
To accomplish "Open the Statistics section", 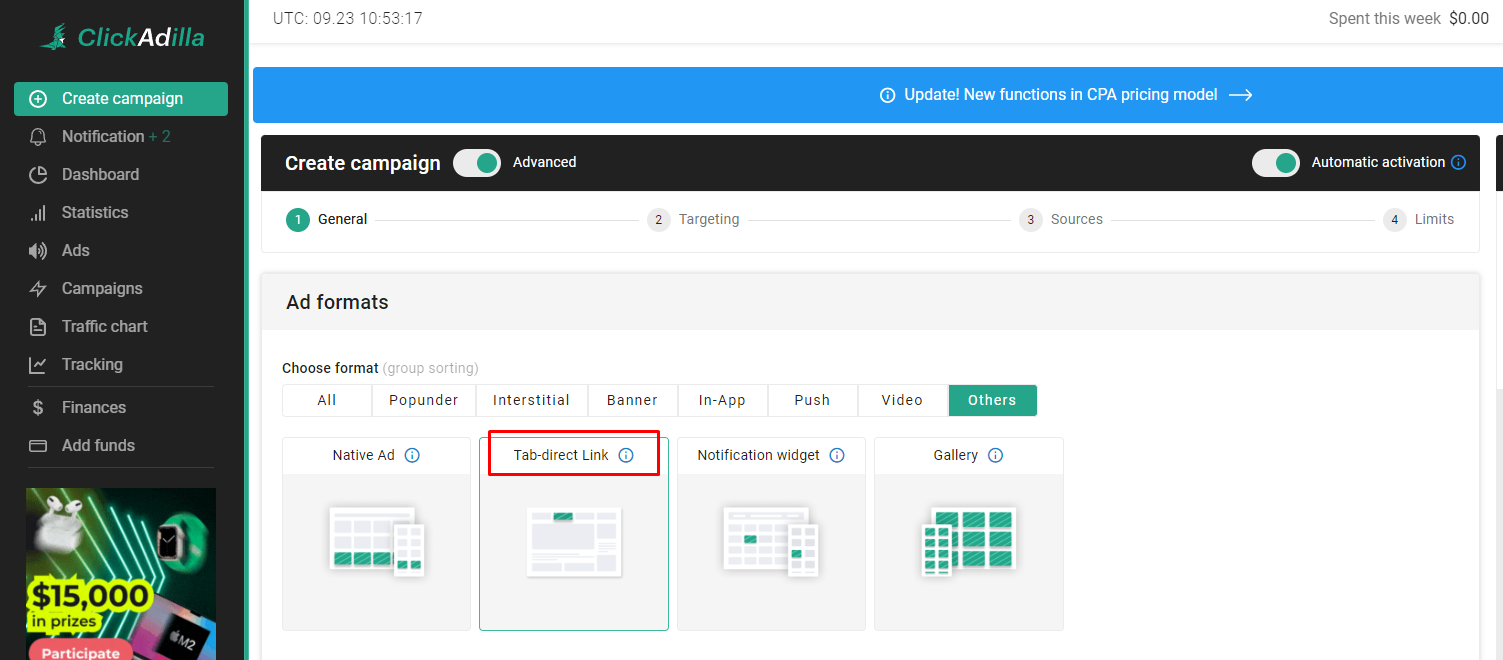I will coord(96,212).
